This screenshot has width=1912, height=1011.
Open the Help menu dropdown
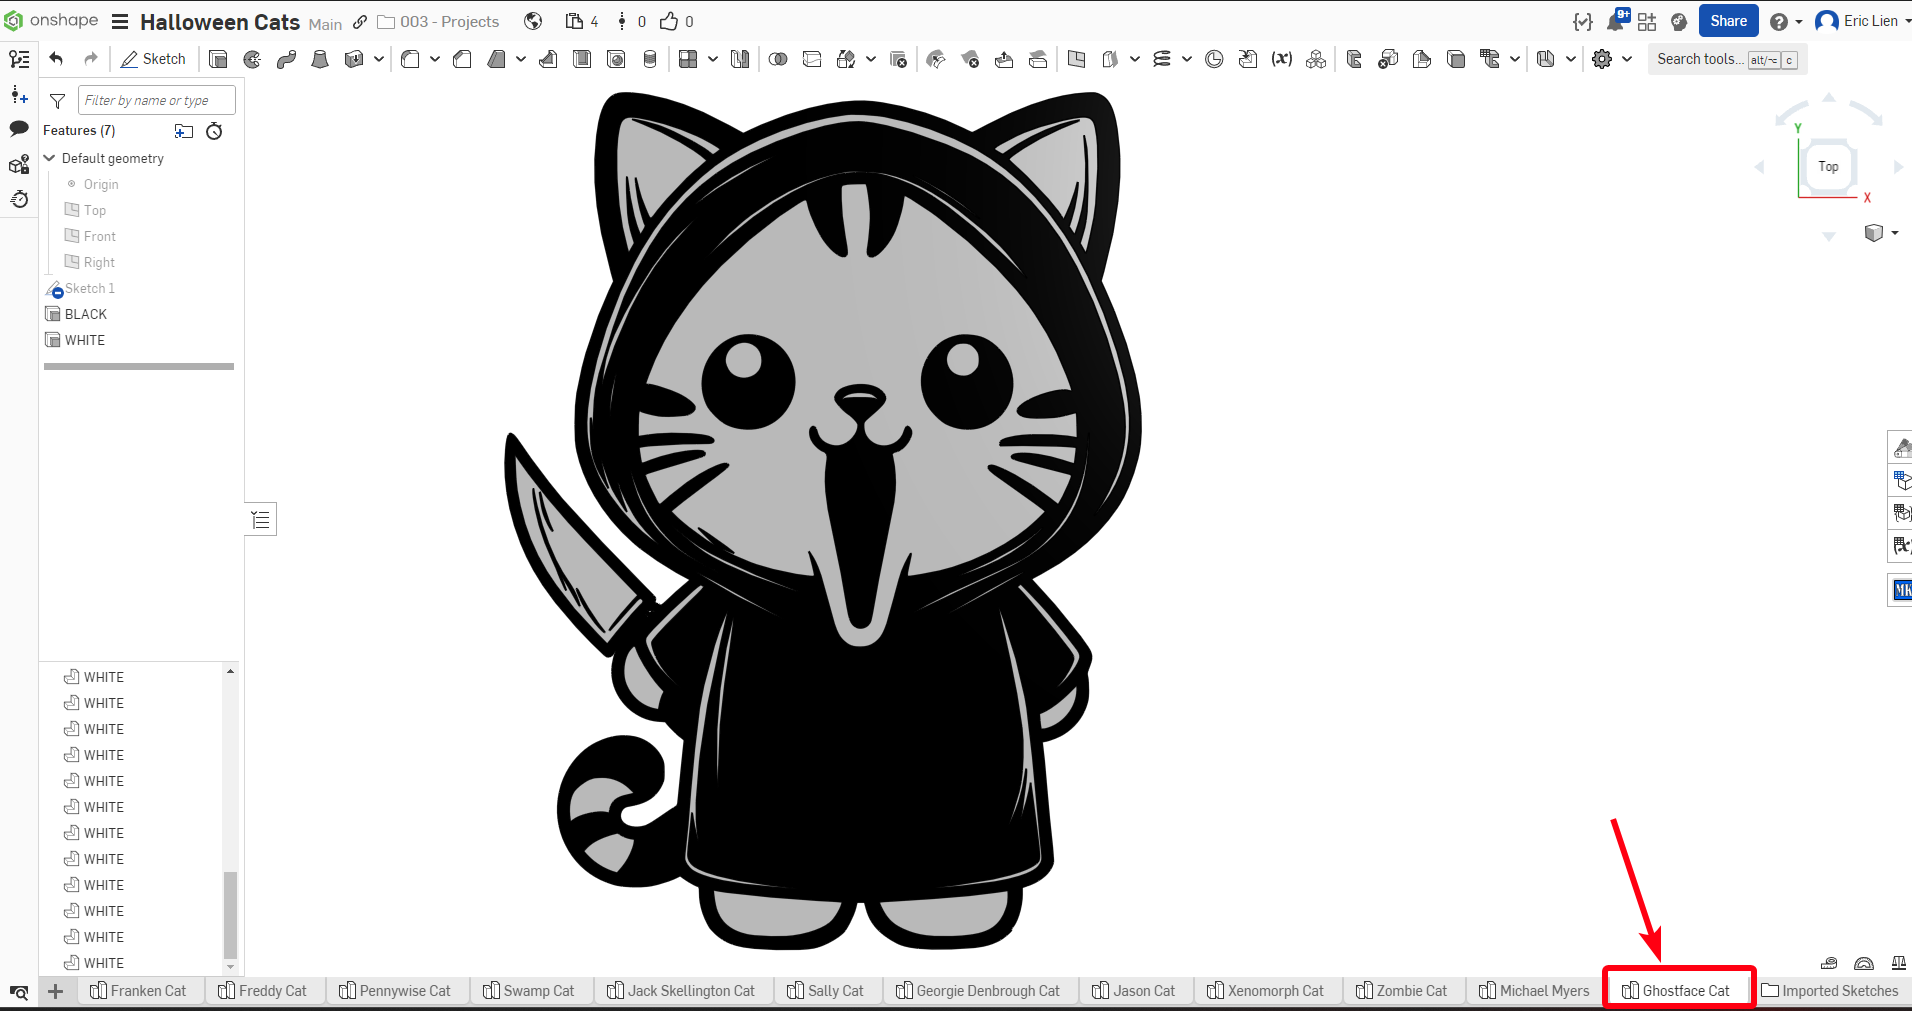click(x=1785, y=21)
